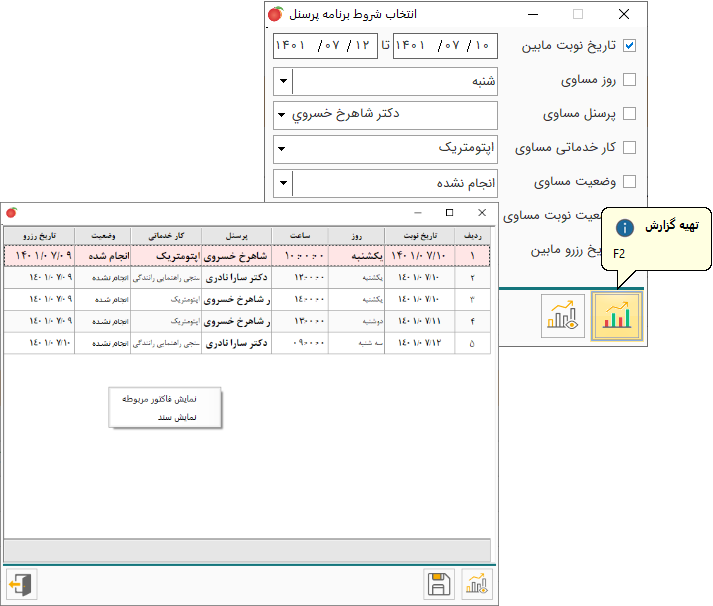Click the tomato app icon in results window

[11, 213]
